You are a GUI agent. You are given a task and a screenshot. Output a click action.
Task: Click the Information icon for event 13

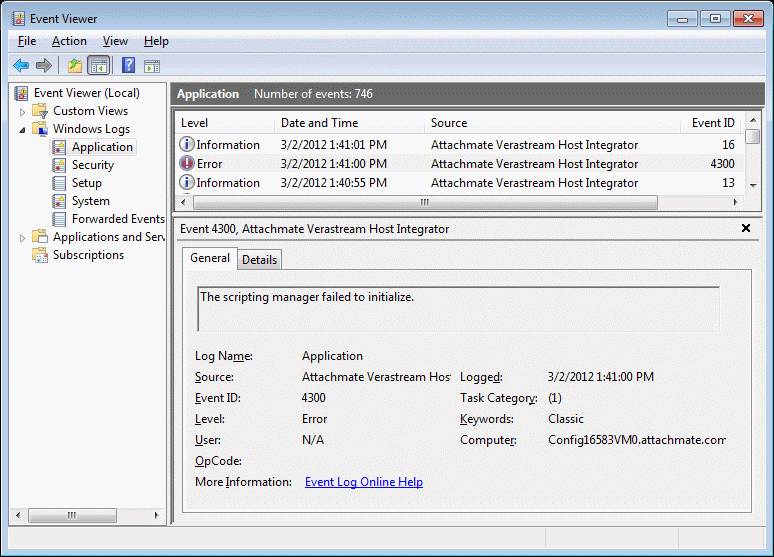pyautogui.click(x=187, y=182)
